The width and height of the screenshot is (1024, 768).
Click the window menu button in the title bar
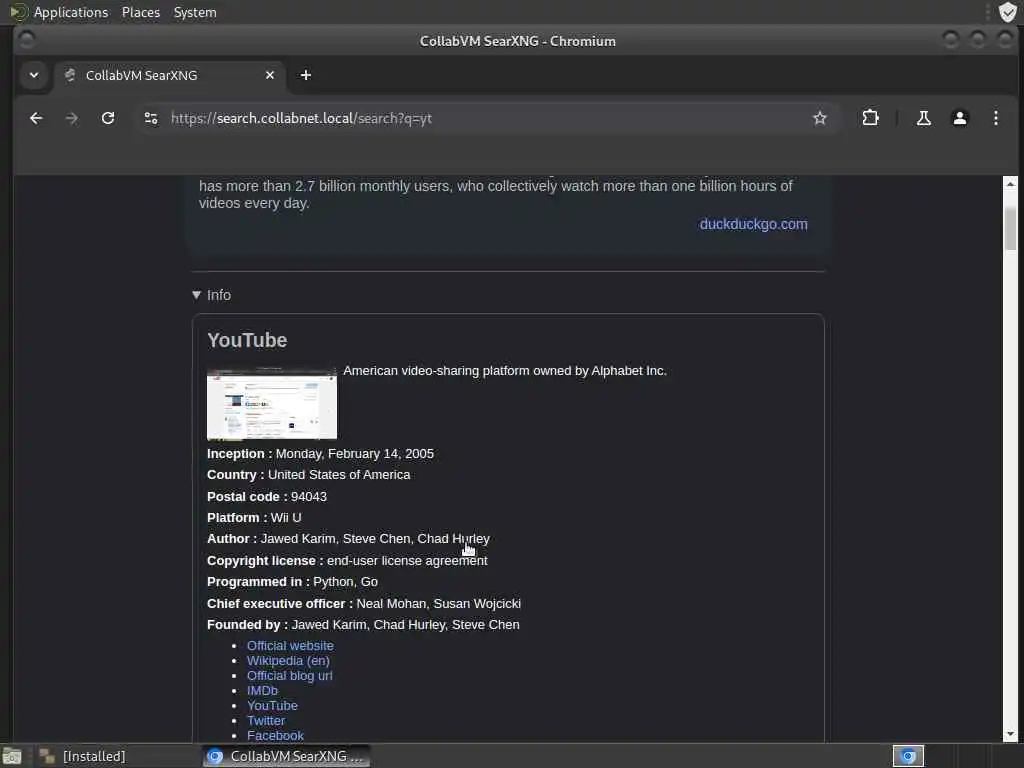27,40
